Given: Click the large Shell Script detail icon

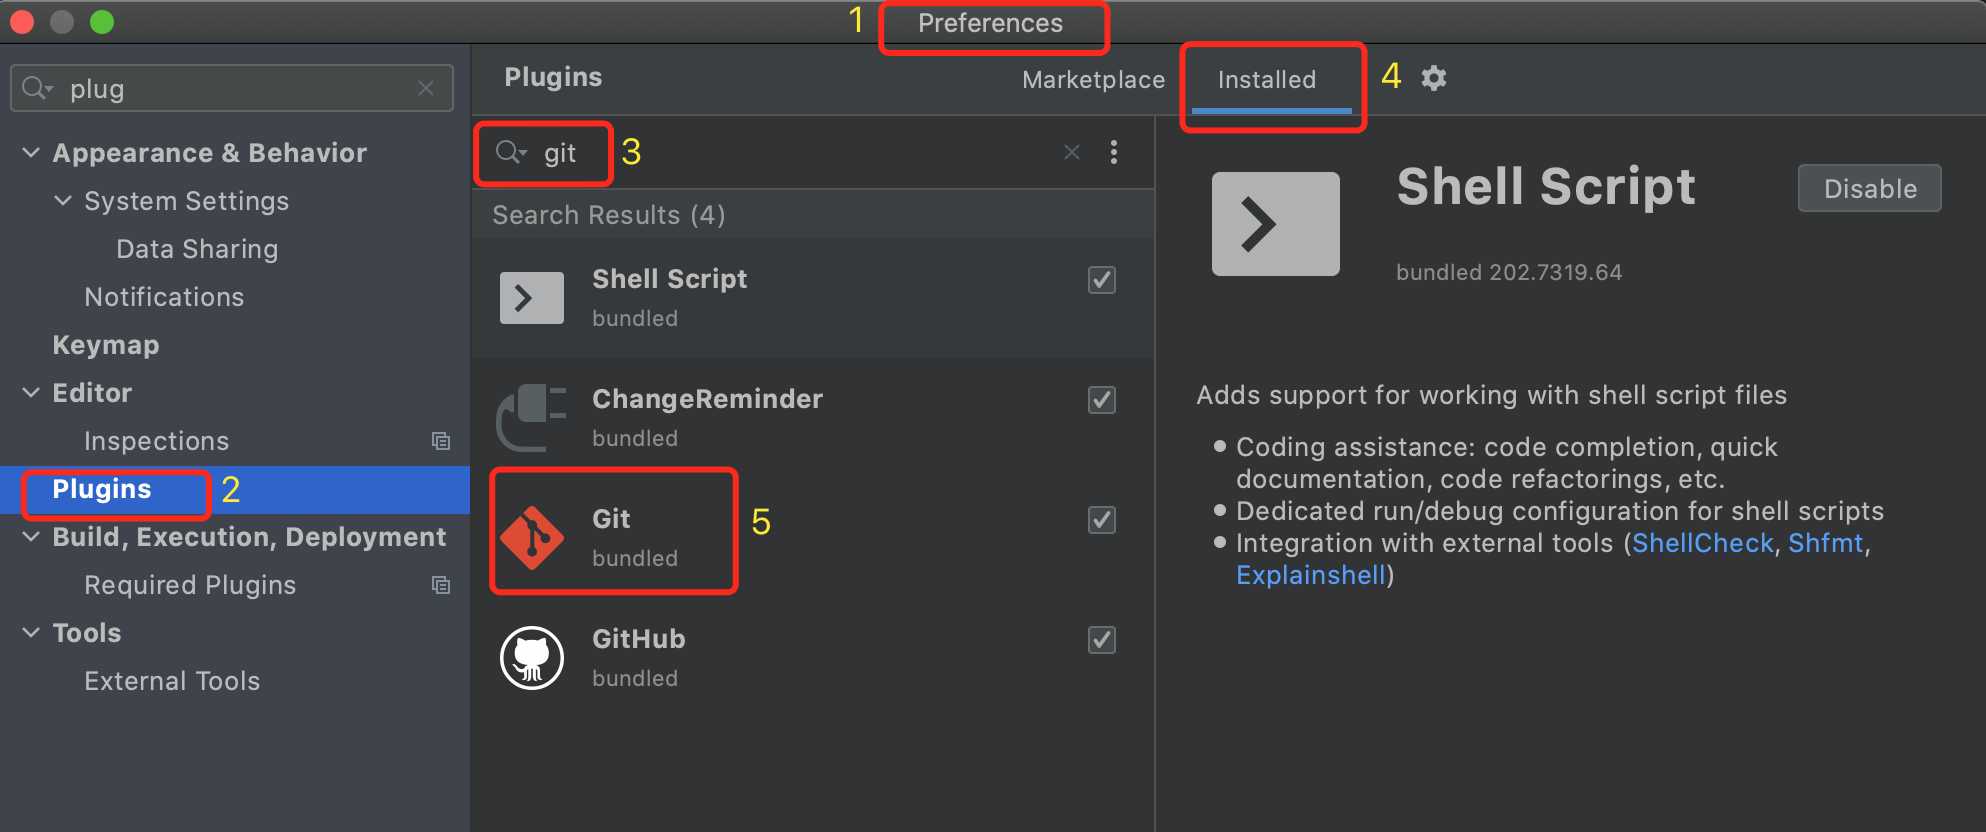Looking at the screenshot, I should (x=1276, y=224).
